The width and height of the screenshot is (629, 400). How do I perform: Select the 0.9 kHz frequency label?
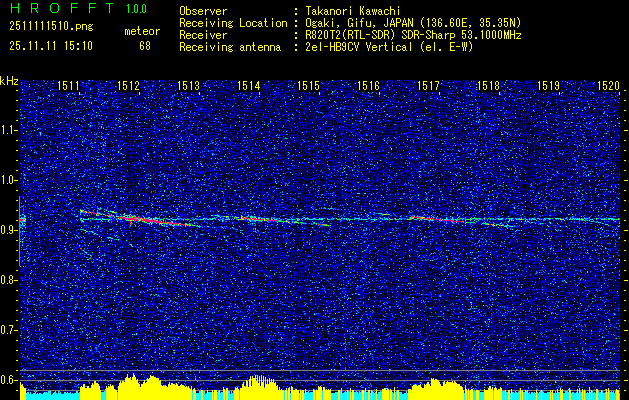point(9,229)
